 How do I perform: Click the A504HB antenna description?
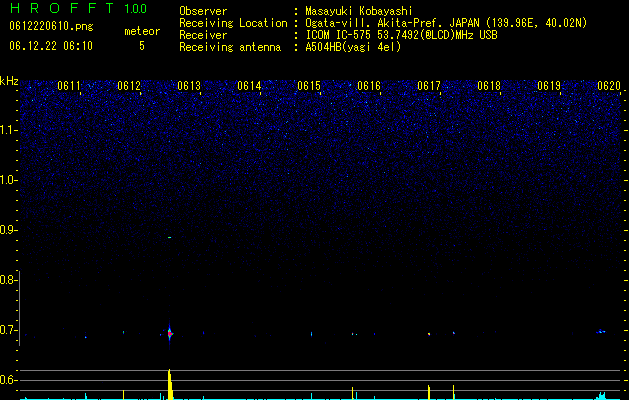click(x=353, y=47)
